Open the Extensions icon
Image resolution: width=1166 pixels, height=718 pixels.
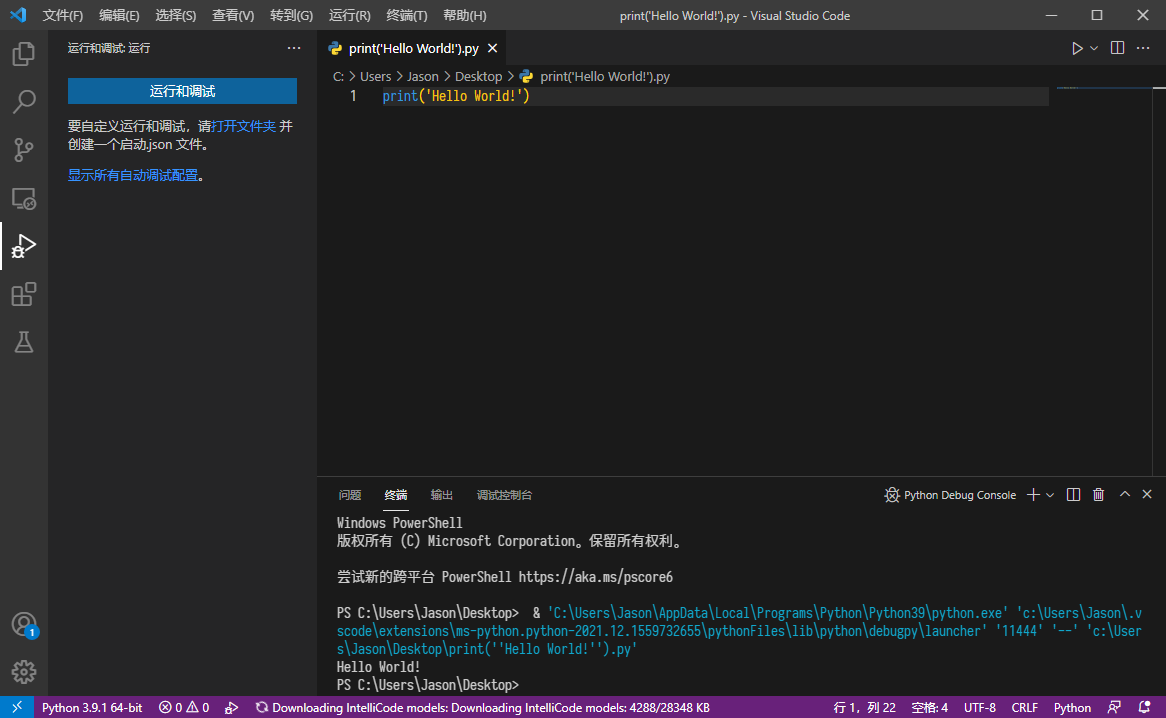tap(23, 294)
